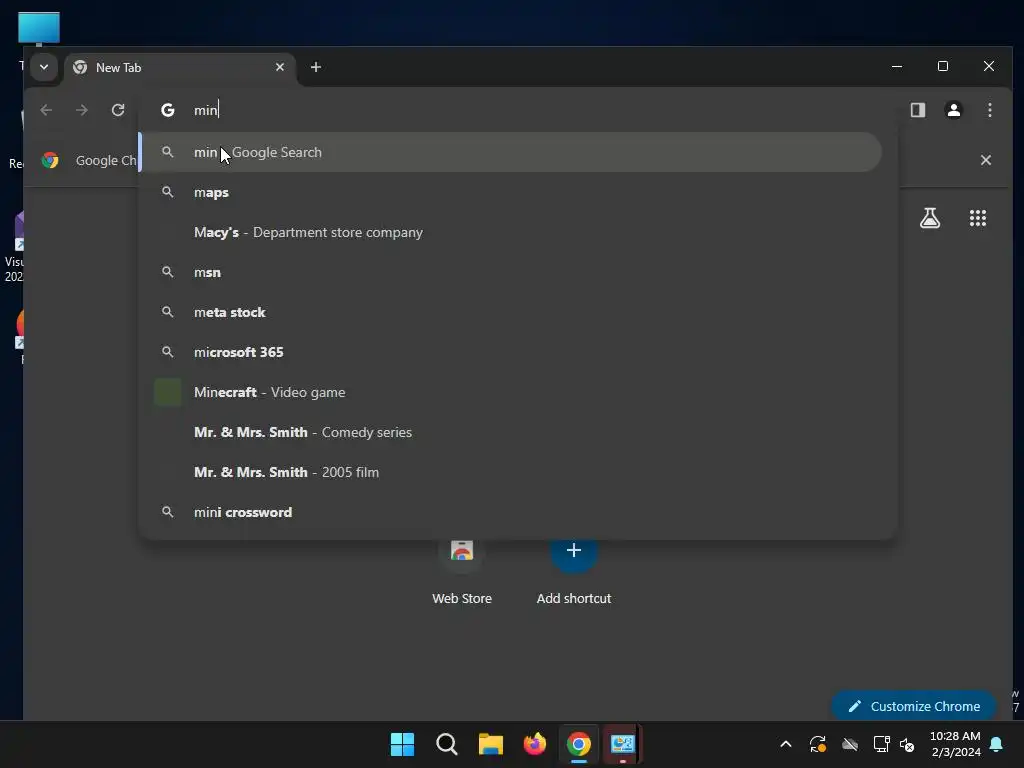
Task: Open the Chrome three-dot menu
Action: coord(989,110)
